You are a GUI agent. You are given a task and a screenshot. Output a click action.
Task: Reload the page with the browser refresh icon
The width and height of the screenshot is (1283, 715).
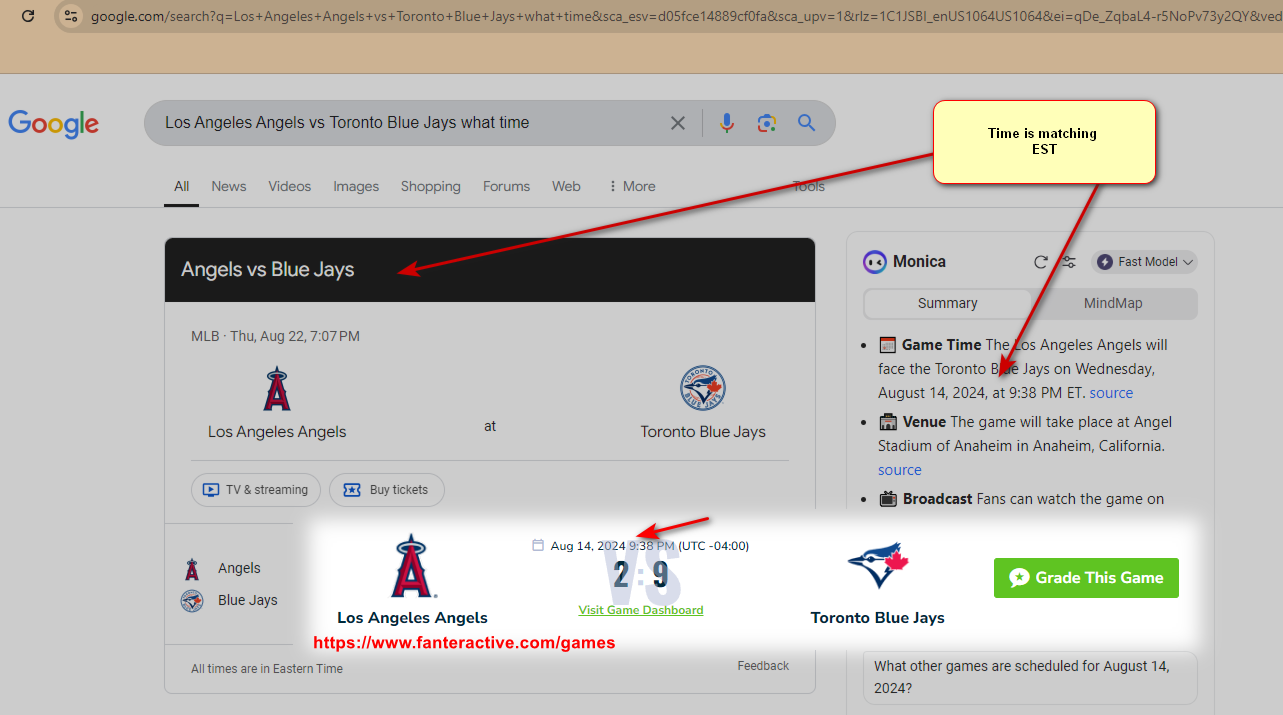point(28,16)
